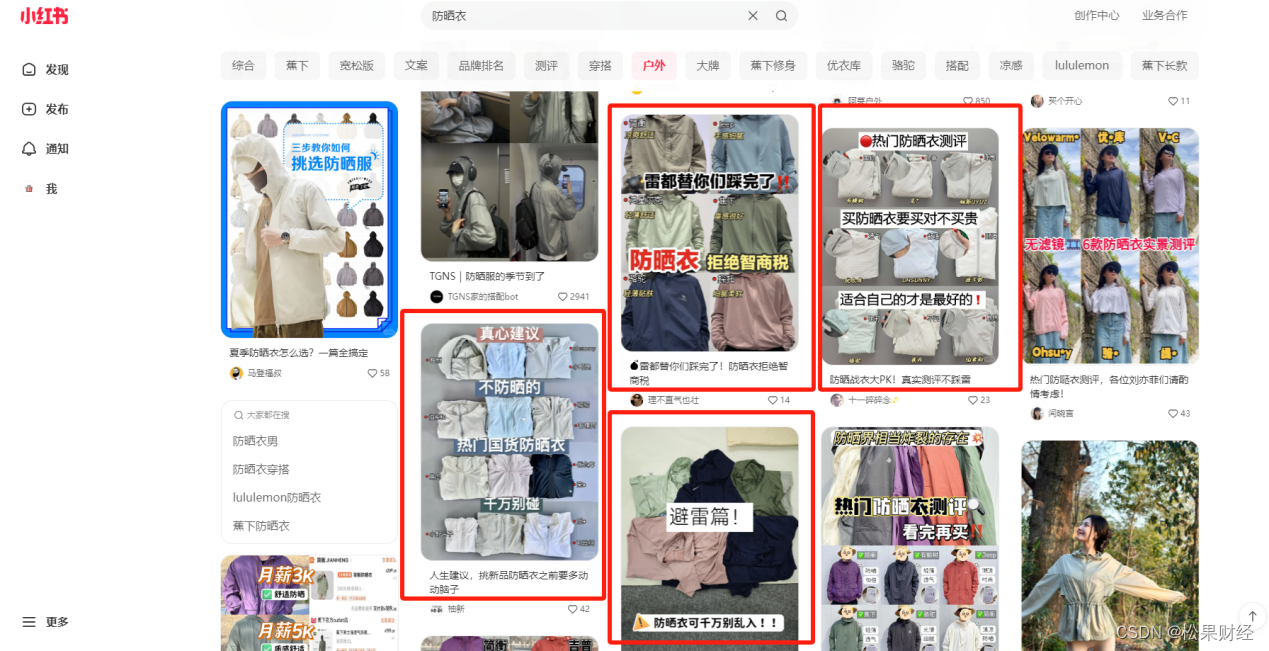Open the 热门防晒衣测评 看完再买 thumbnail

910,539
